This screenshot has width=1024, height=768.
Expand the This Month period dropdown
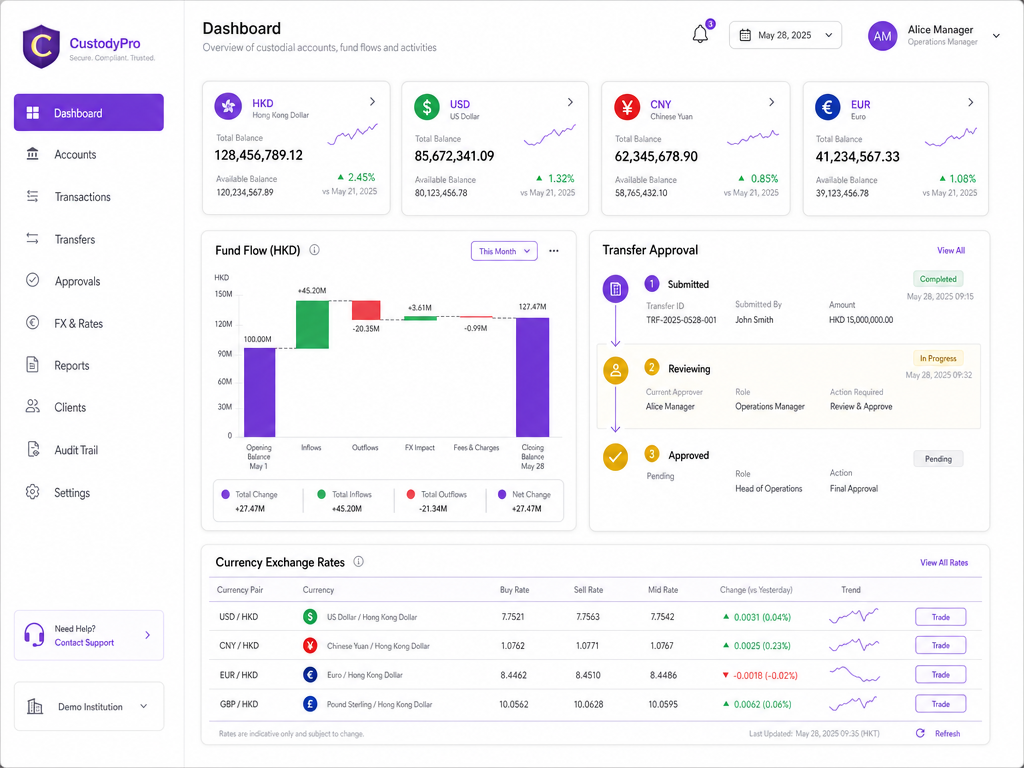pos(504,251)
